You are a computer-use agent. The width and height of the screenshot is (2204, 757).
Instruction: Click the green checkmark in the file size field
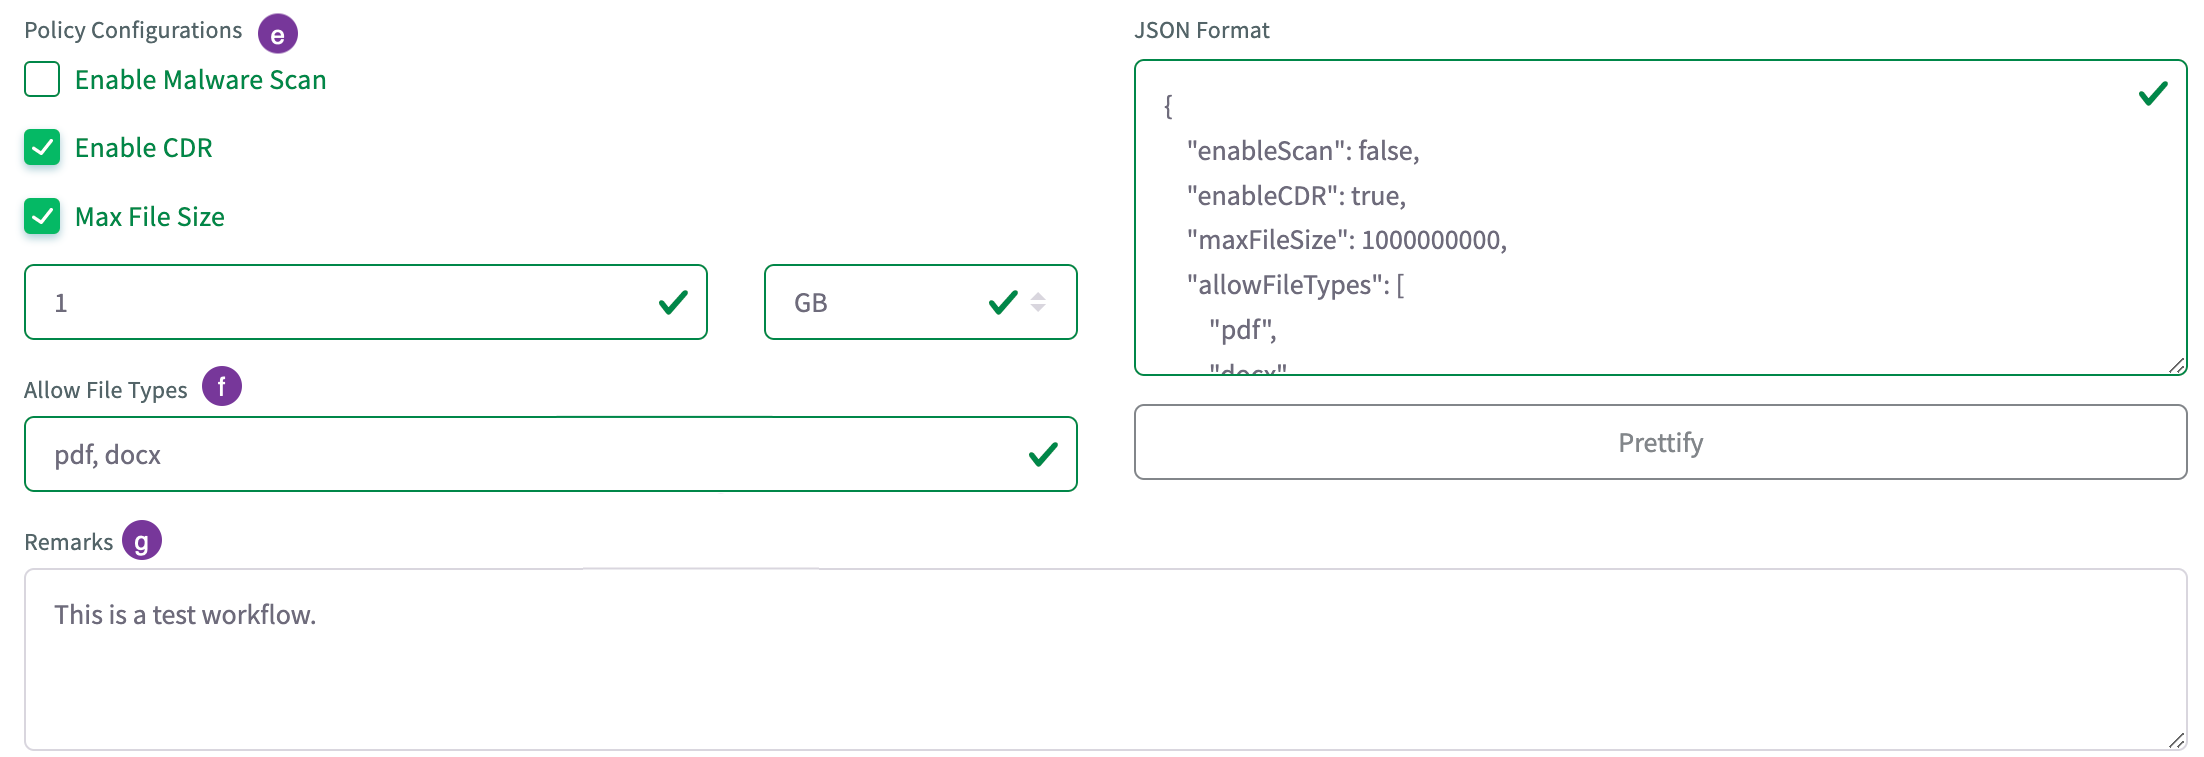674,302
